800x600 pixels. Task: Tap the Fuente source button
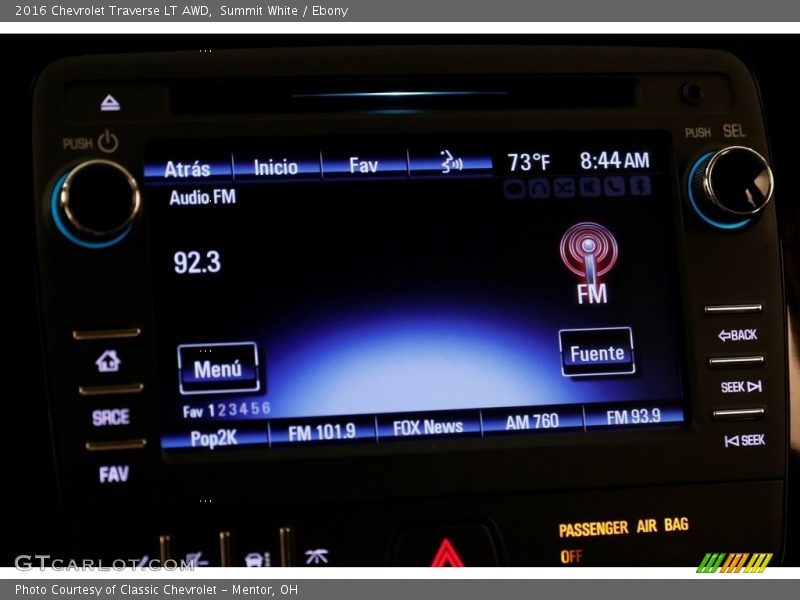tap(597, 353)
